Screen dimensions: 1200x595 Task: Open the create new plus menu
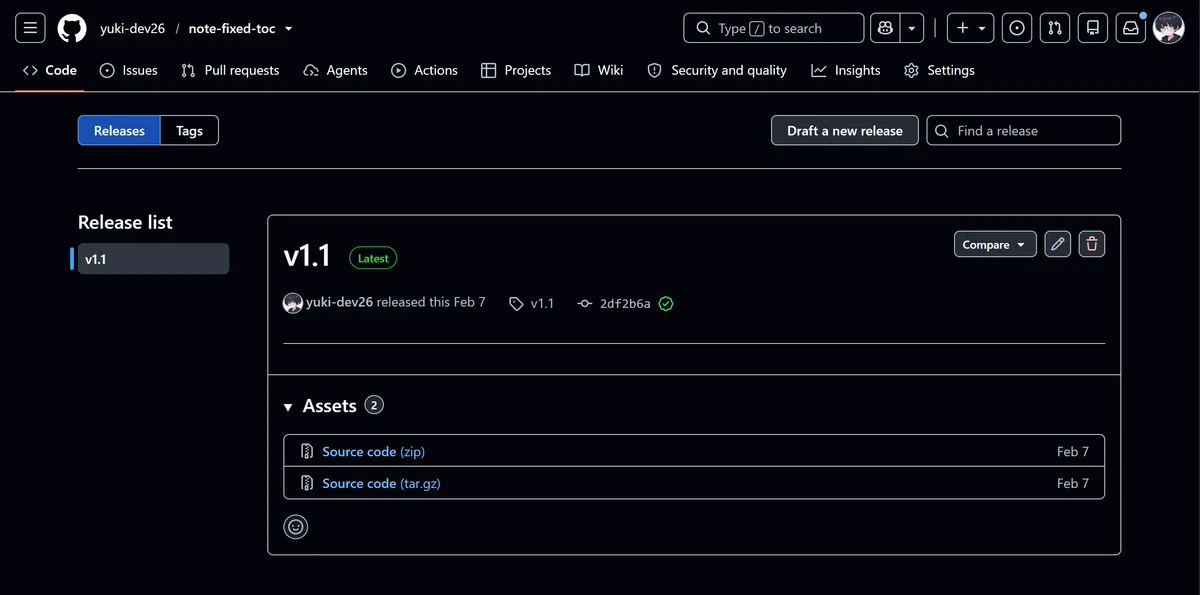[970, 28]
